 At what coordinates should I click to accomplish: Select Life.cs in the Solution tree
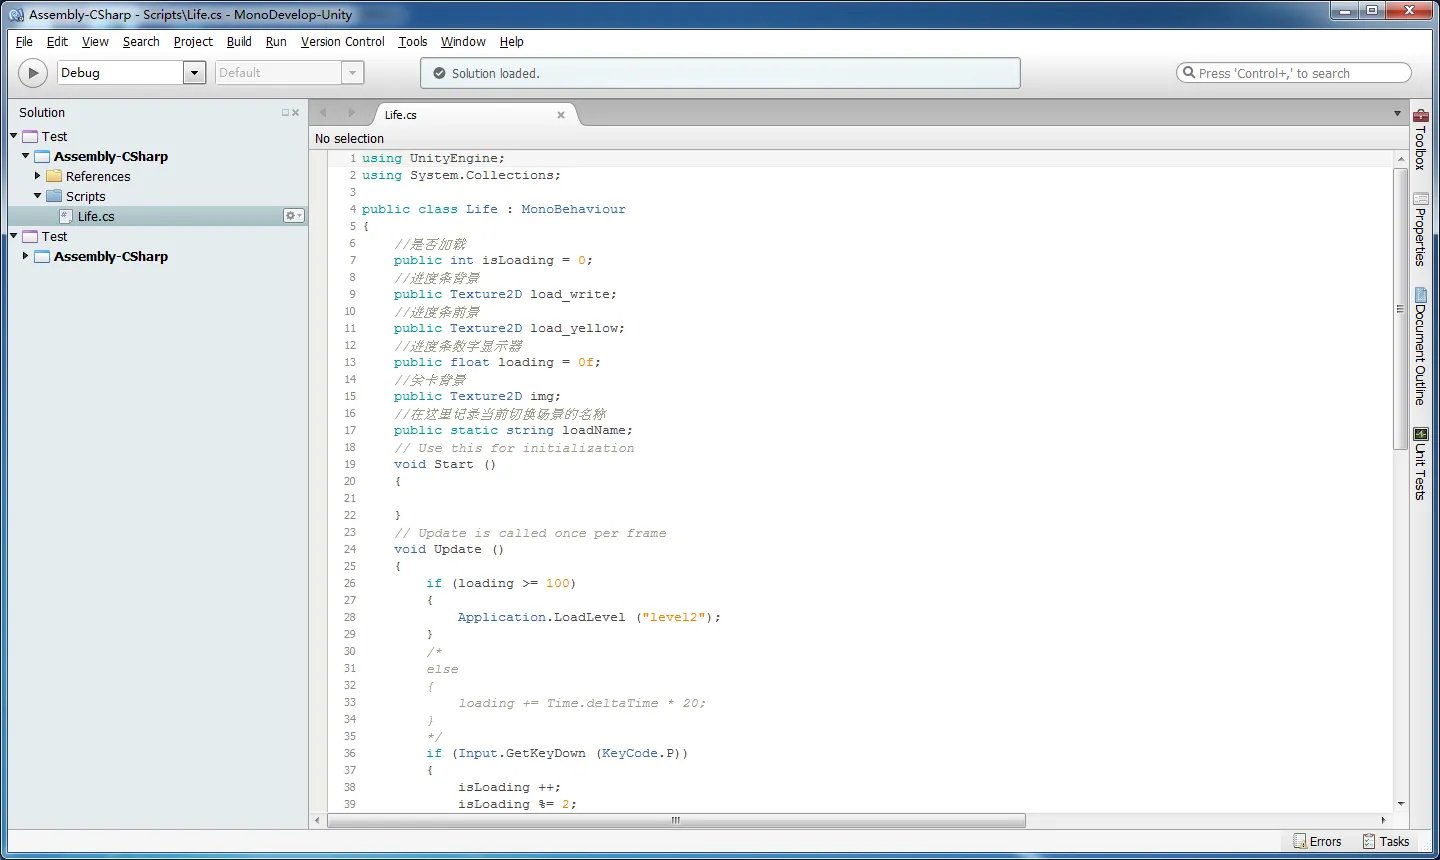(x=96, y=216)
